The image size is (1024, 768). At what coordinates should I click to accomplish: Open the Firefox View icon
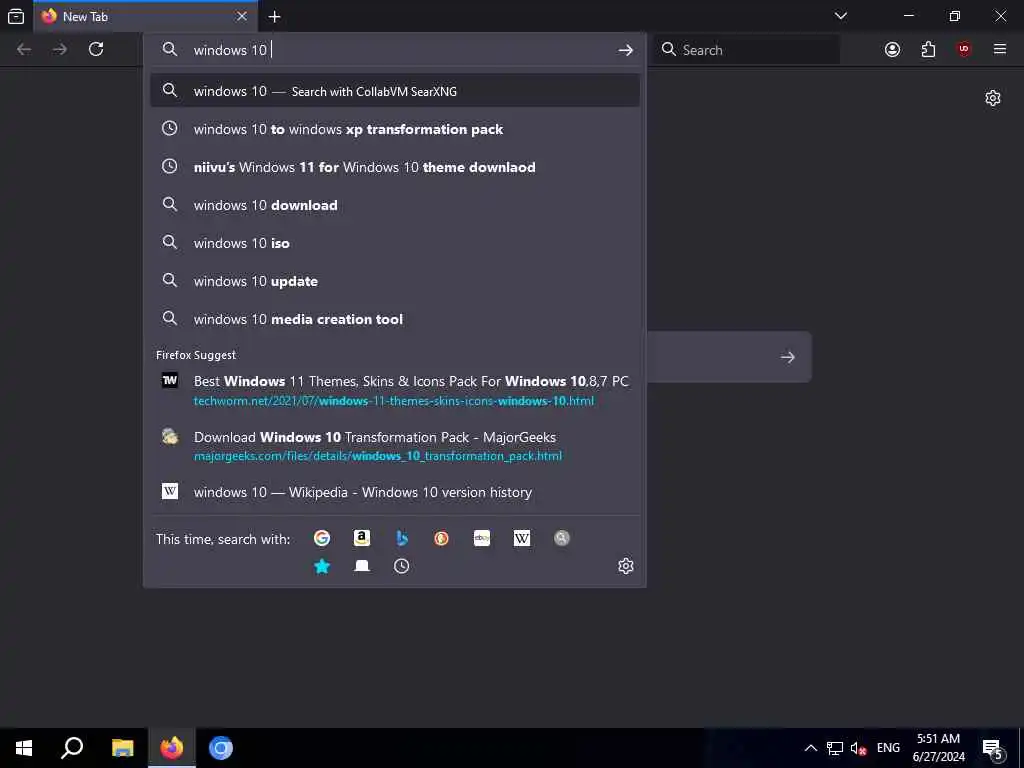coord(16,16)
